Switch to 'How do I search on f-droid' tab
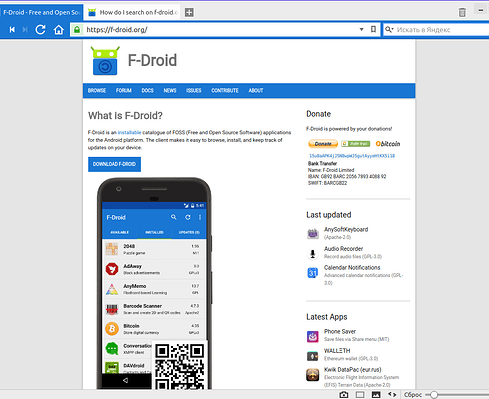 coord(133,12)
